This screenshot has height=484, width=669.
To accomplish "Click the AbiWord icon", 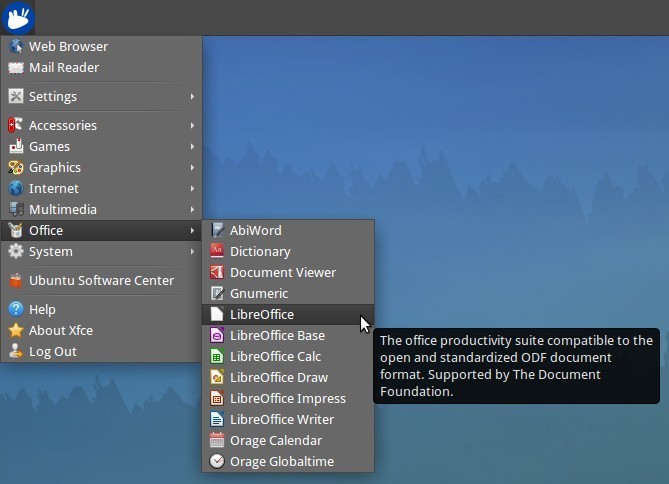I will click(x=217, y=230).
